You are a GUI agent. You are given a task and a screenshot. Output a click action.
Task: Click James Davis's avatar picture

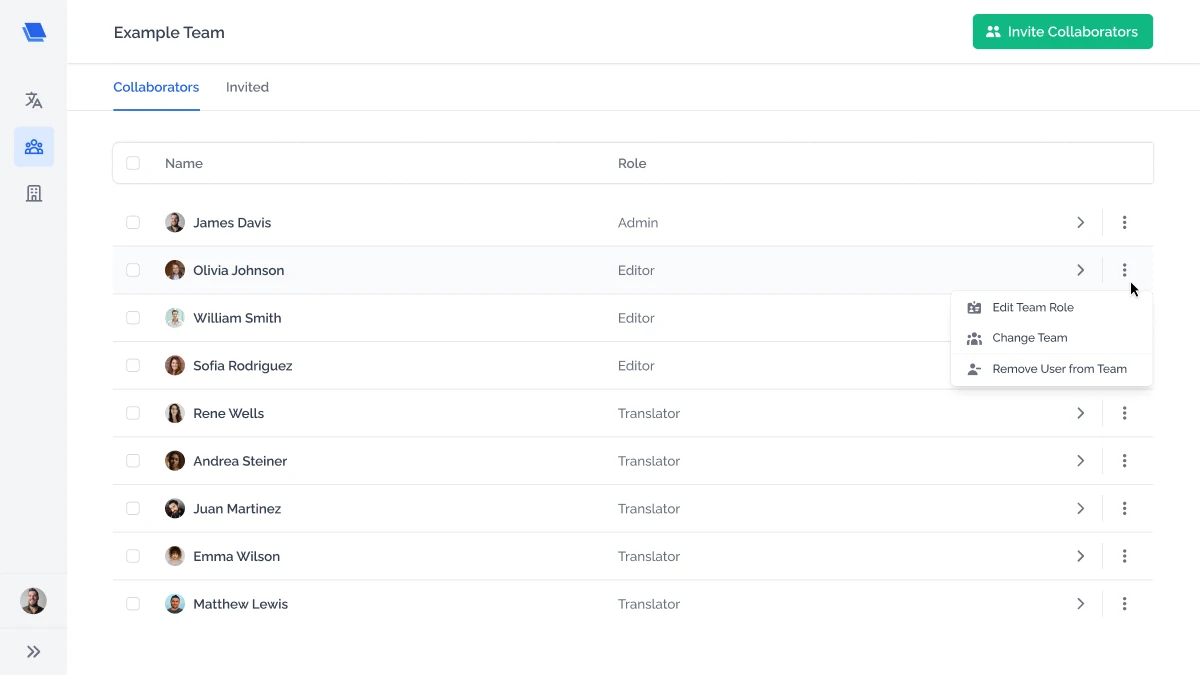coord(175,223)
